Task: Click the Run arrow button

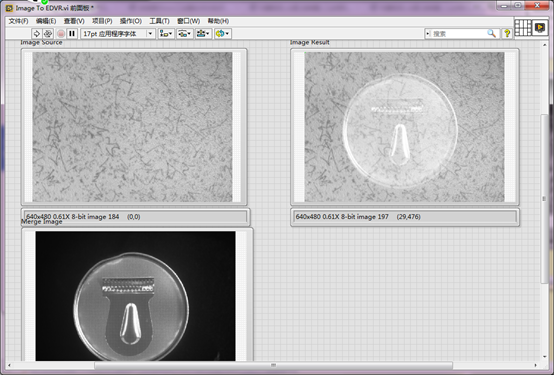Action: pos(36,34)
